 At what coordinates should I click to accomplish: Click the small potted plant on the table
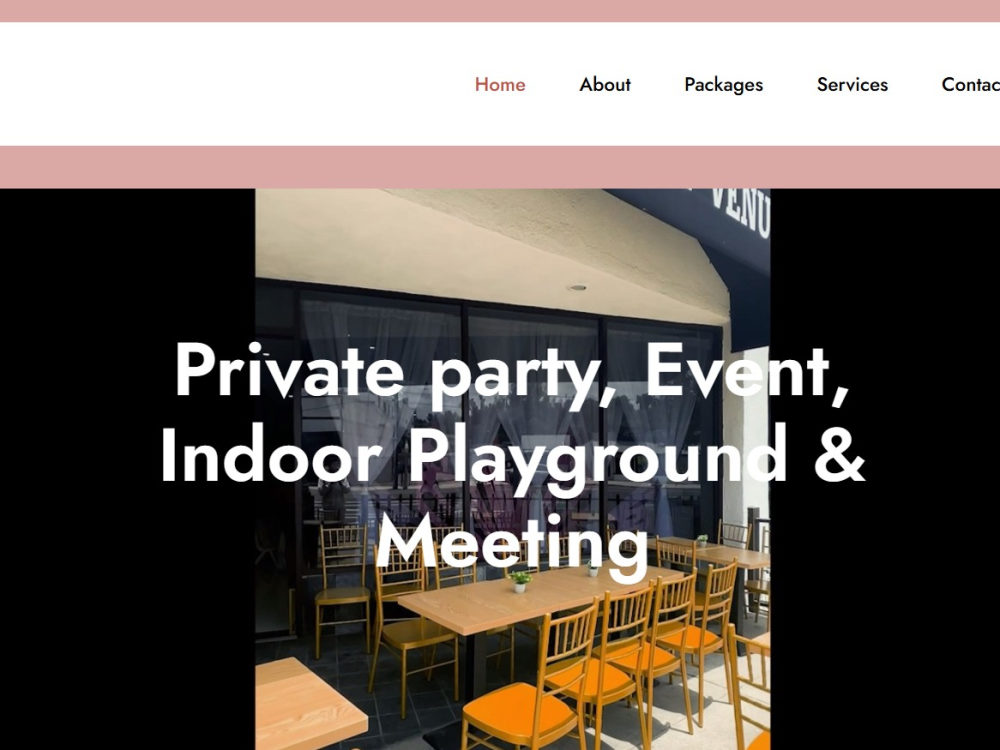tap(520, 582)
